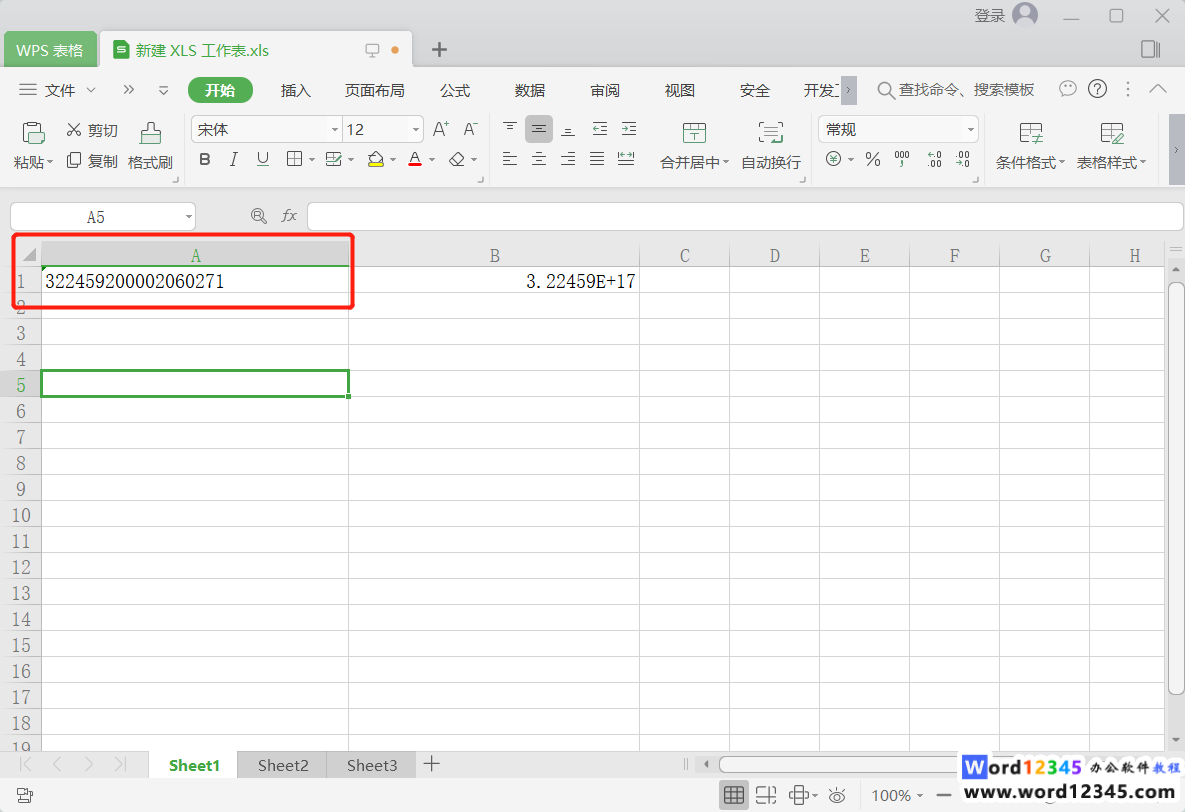Open Table Style (表格样式) menu

tap(1111, 145)
